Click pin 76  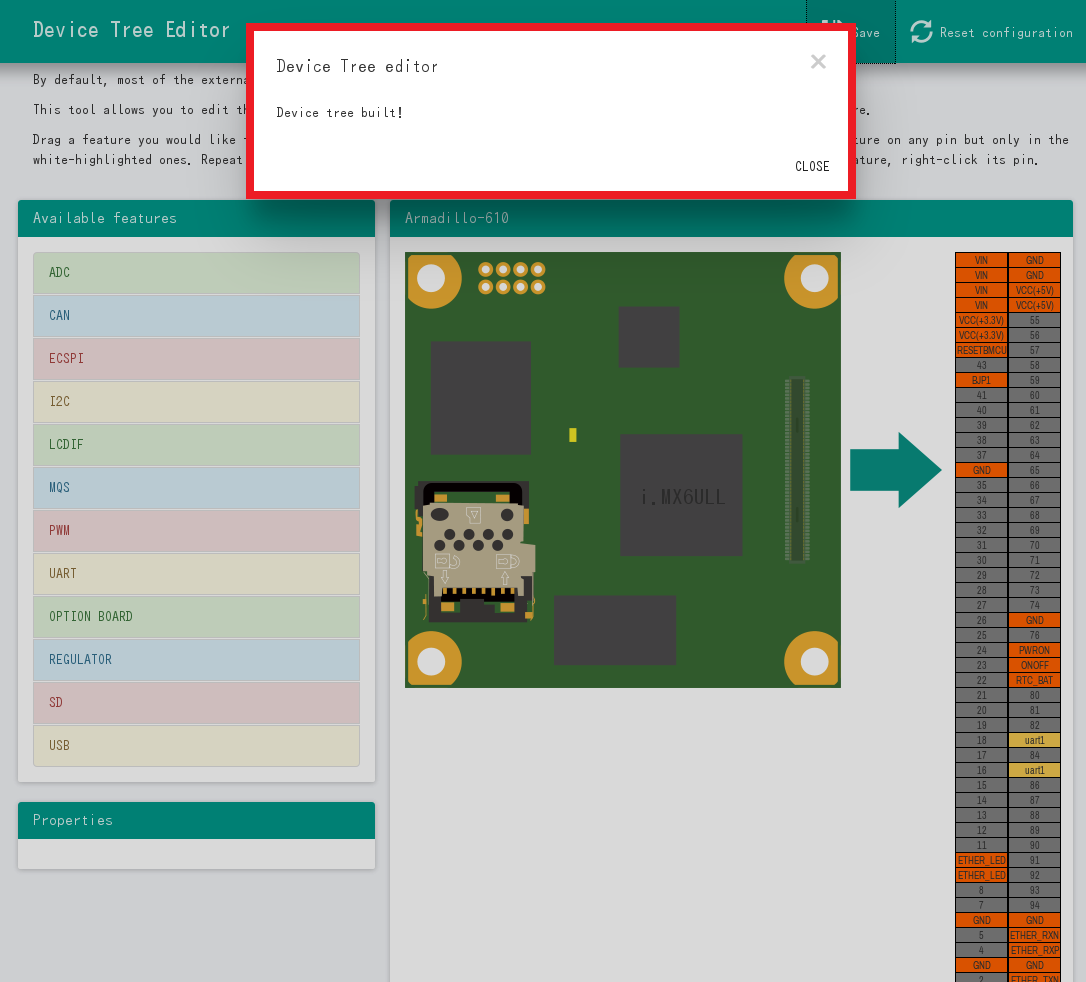1034,636
